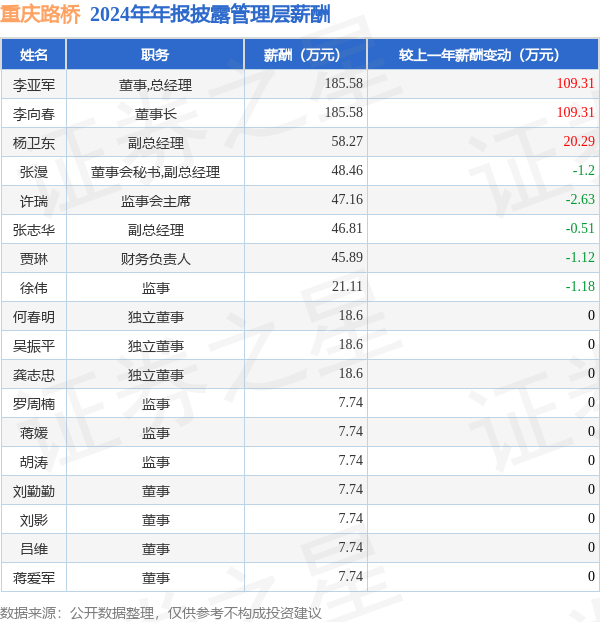The height and width of the screenshot is (622, 600).
Task: Select the name 许瑞
Action: (x=34, y=201)
